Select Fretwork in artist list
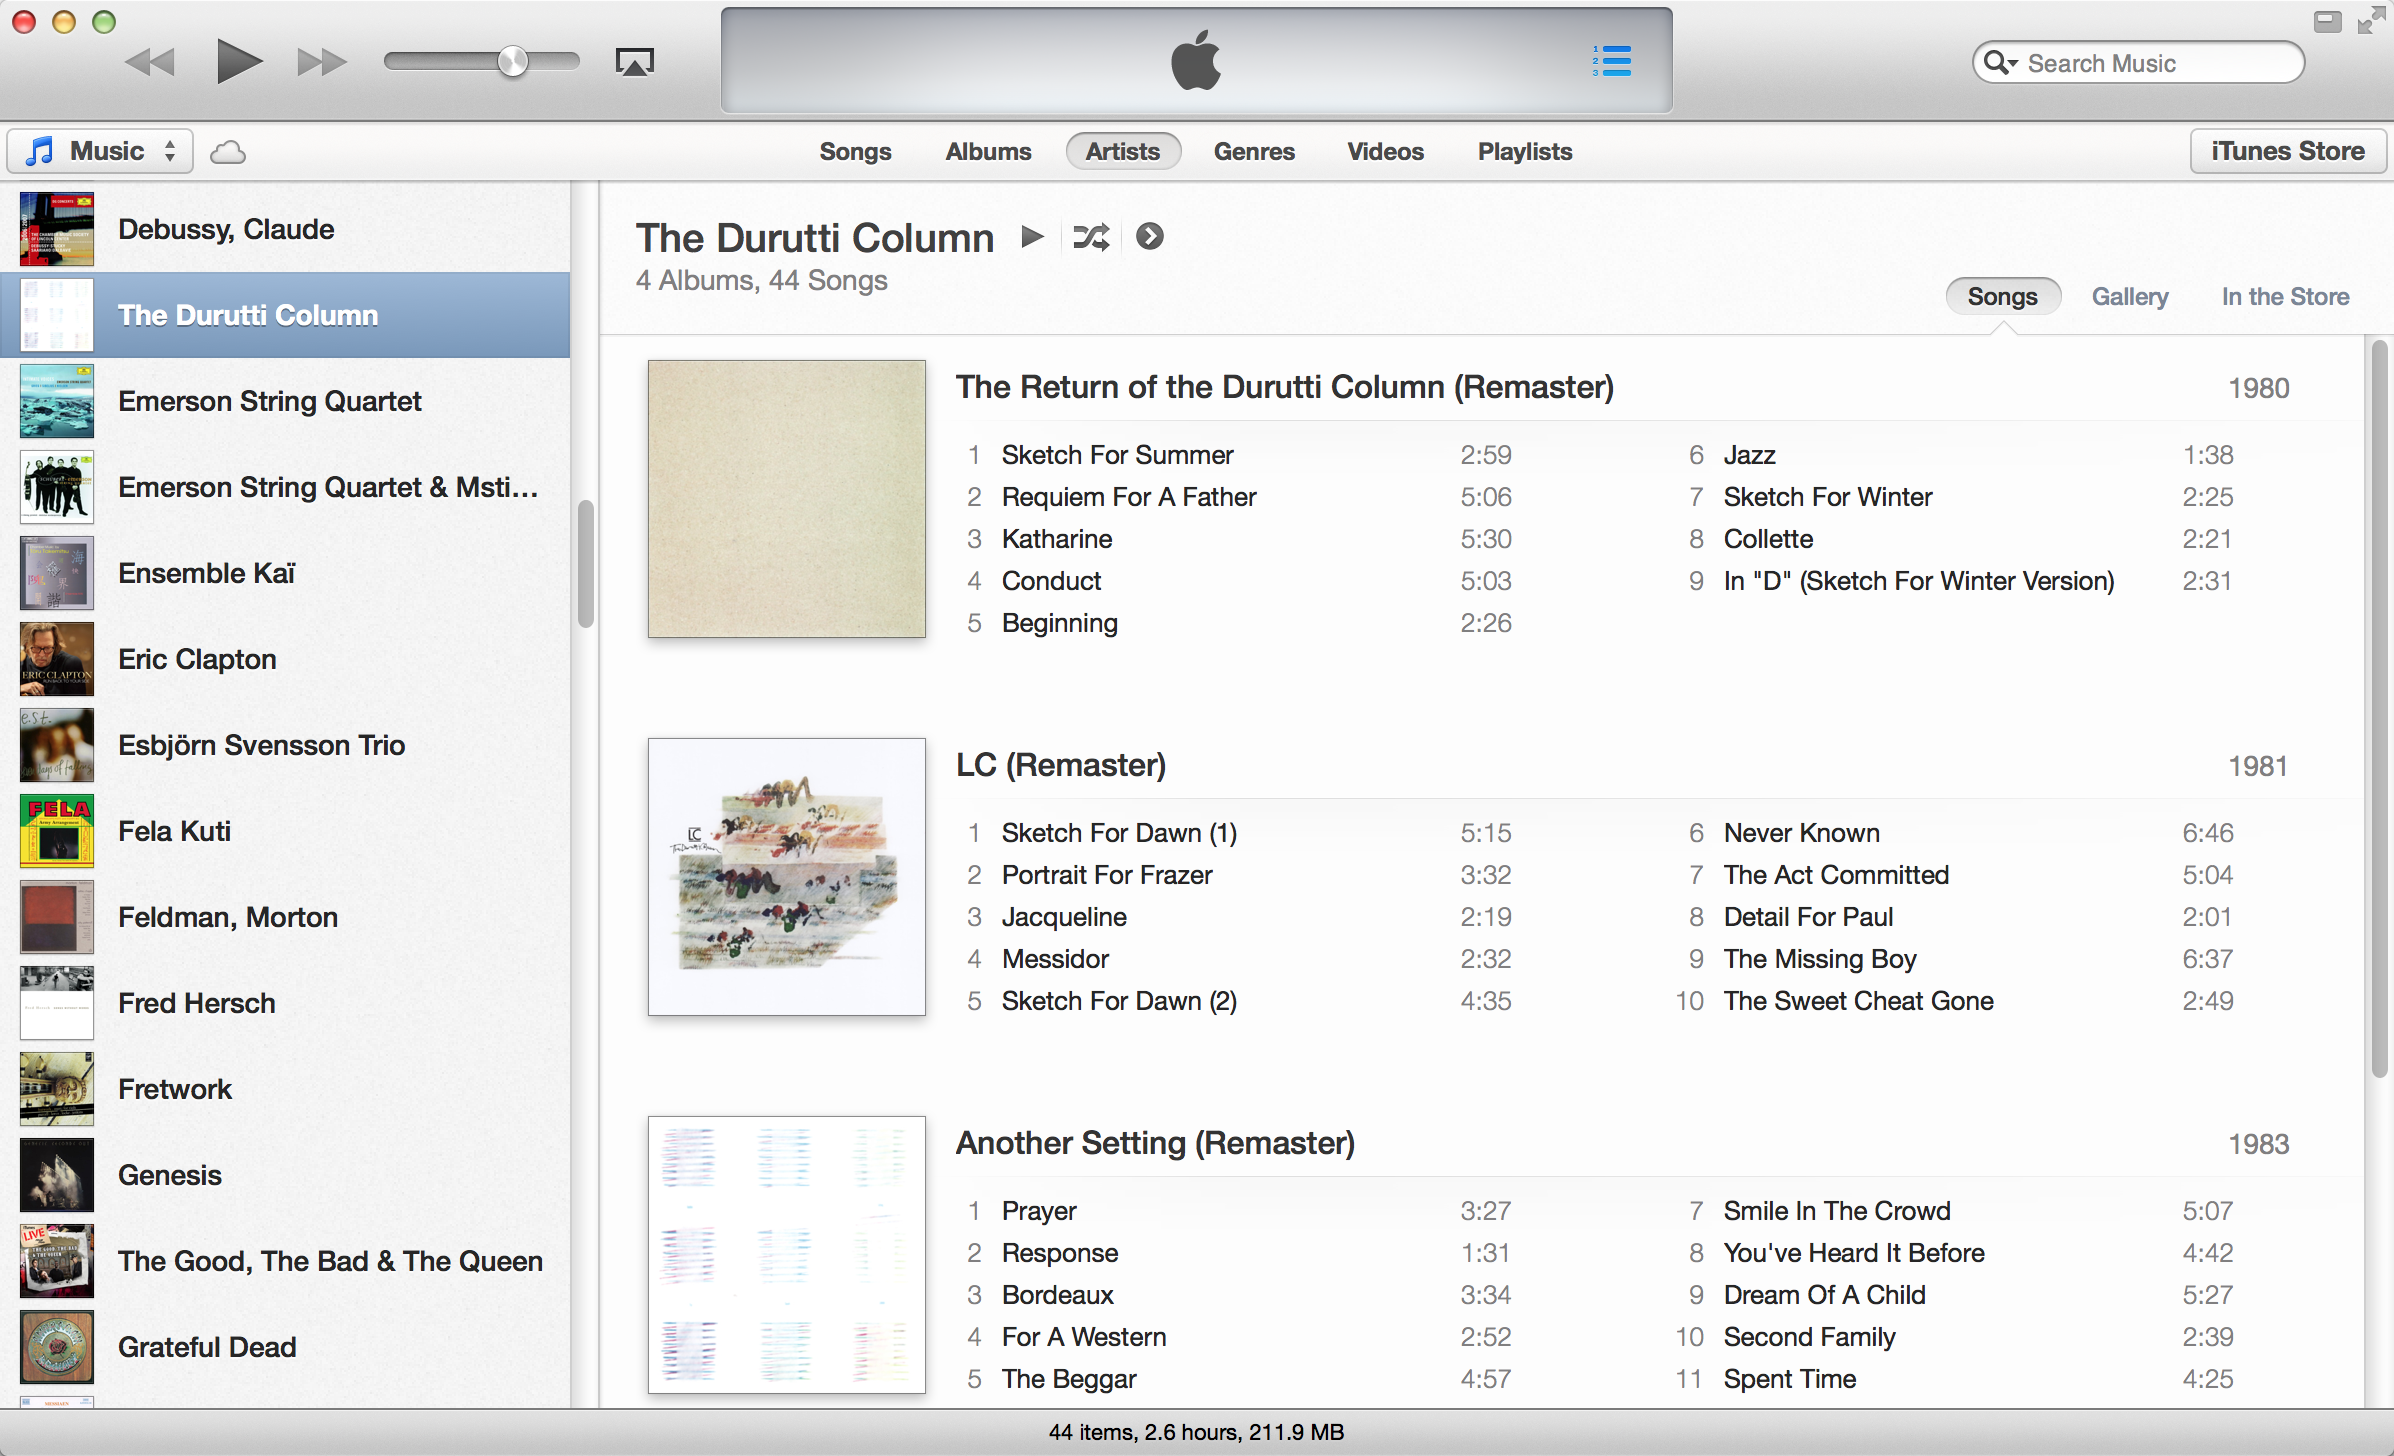This screenshot has height=1456, width=2394. tap(285, 1089)
